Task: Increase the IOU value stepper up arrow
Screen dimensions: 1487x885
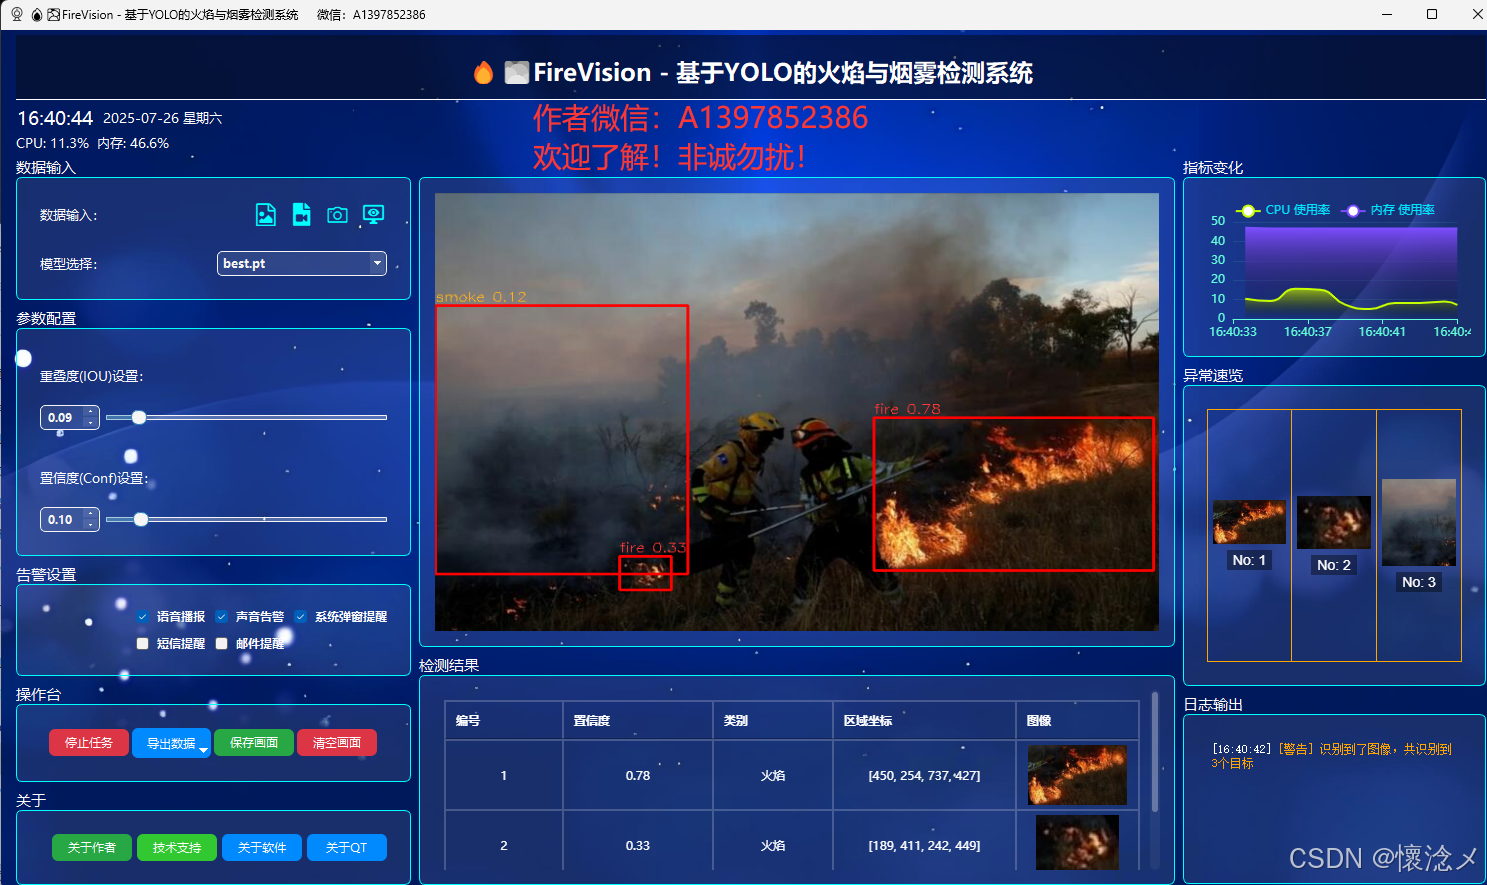Action: pyautogui.click(x=91, y=411)
